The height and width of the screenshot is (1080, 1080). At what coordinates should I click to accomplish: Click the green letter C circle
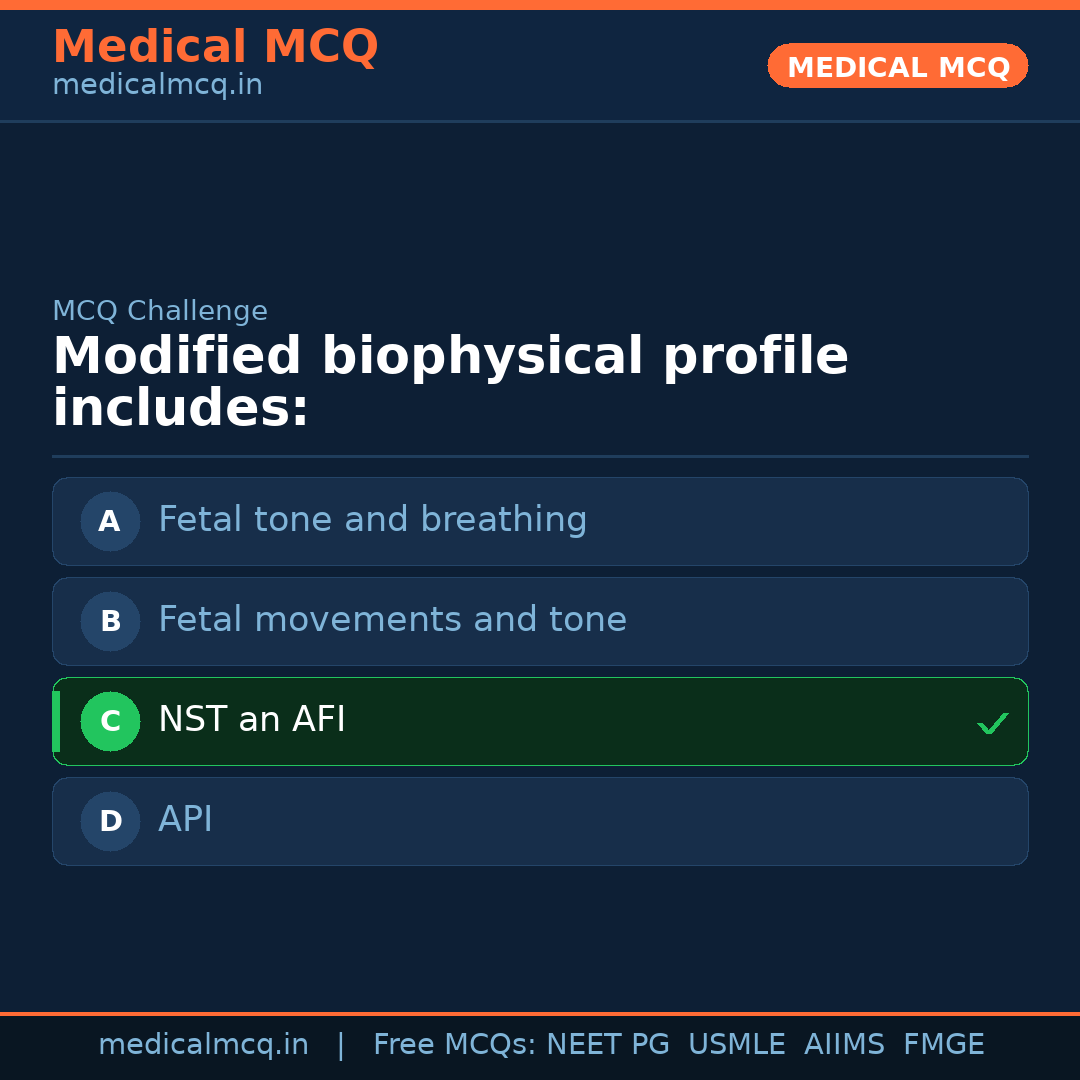click(x=110, y=721)
